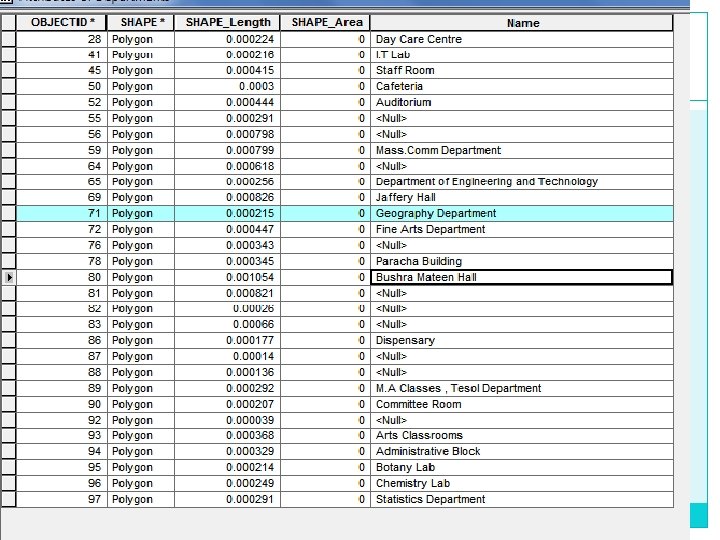The image size is (720, 540).
Task: Click the 'Mass.Comm Department' cell
Action: [522, 150]
